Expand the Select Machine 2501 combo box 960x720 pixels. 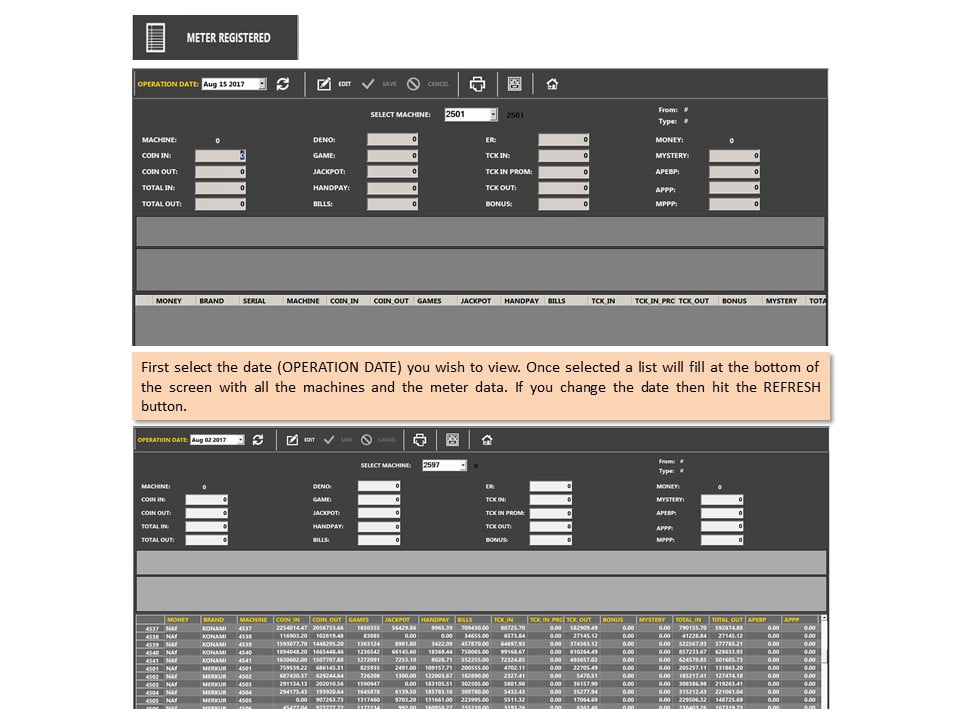[493, 114]
